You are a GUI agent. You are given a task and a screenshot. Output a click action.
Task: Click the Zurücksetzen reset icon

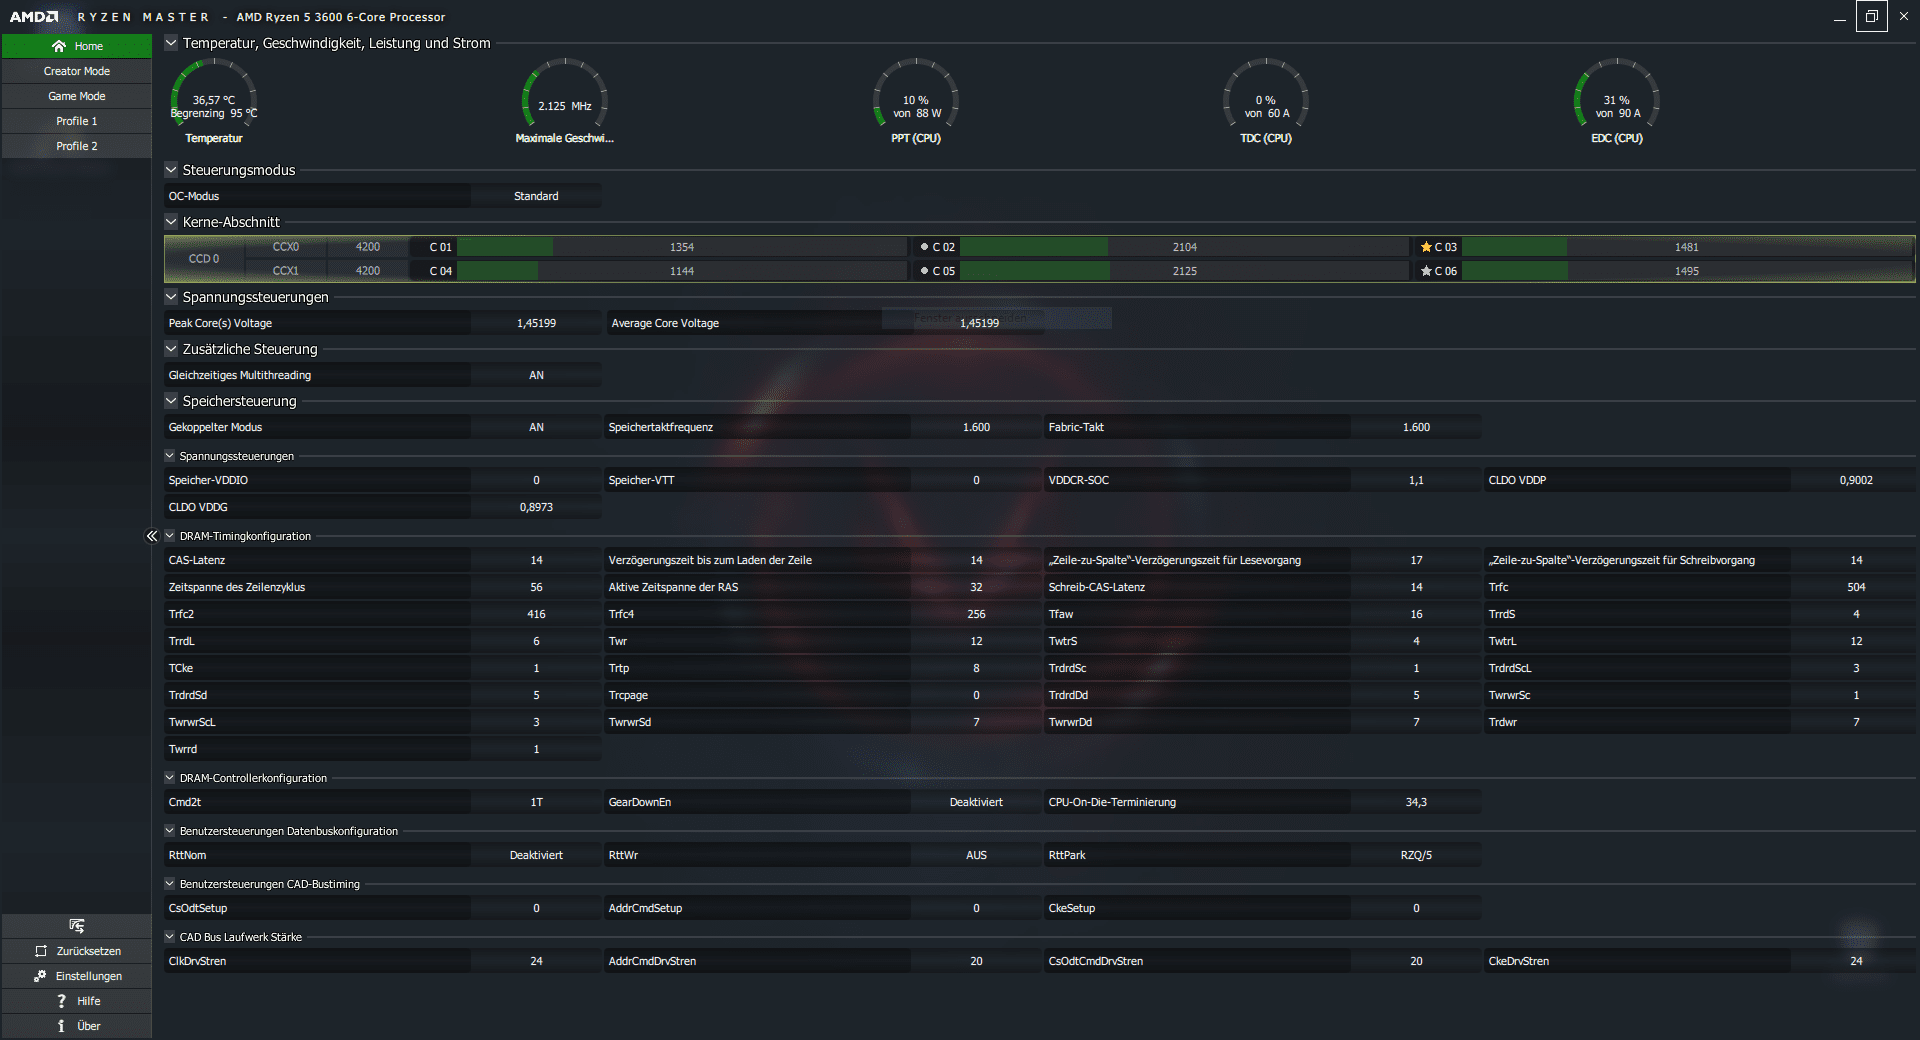click(41, 951)
